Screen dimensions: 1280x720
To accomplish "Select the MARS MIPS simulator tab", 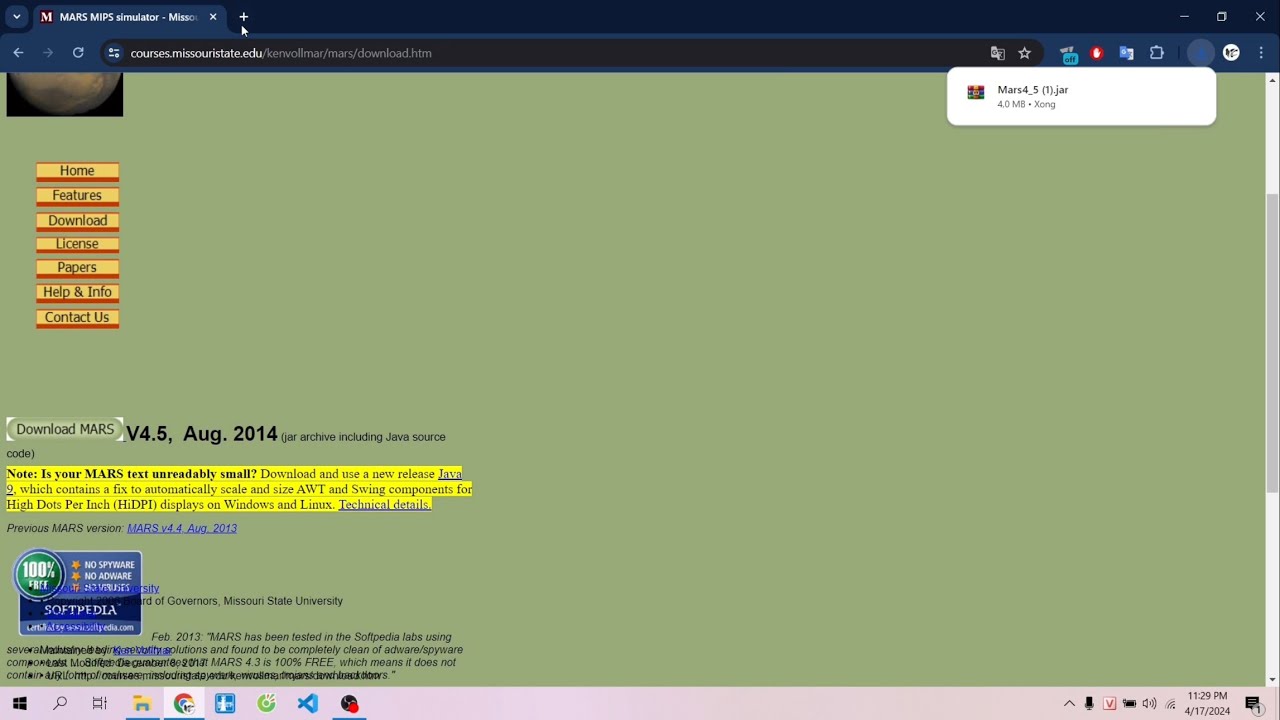I will click(x=127, y=17).
